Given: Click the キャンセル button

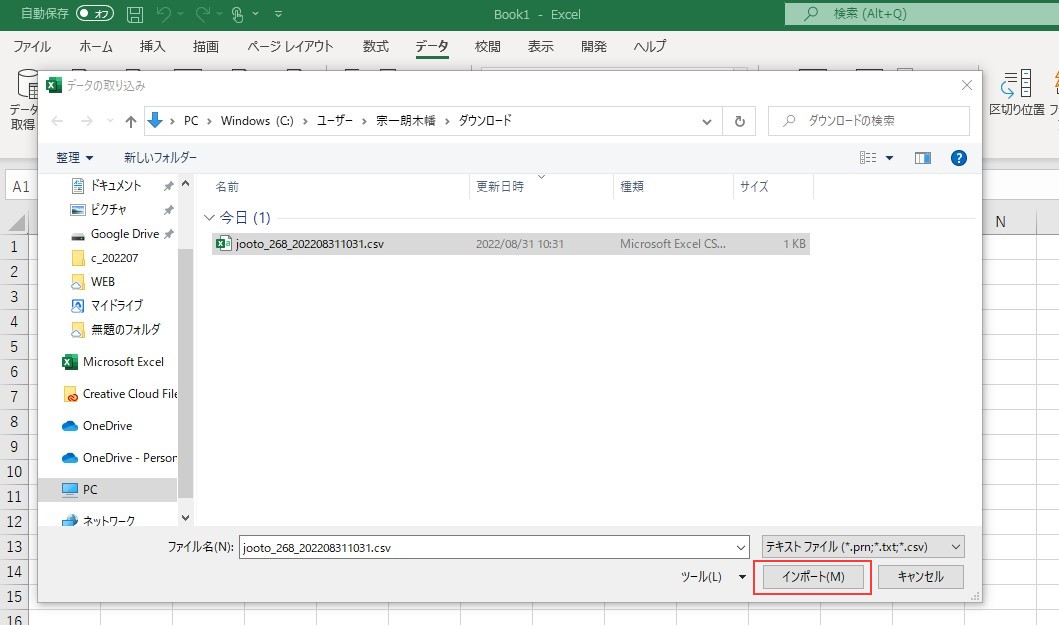Looking at the screenshot, I should point(920,577).
